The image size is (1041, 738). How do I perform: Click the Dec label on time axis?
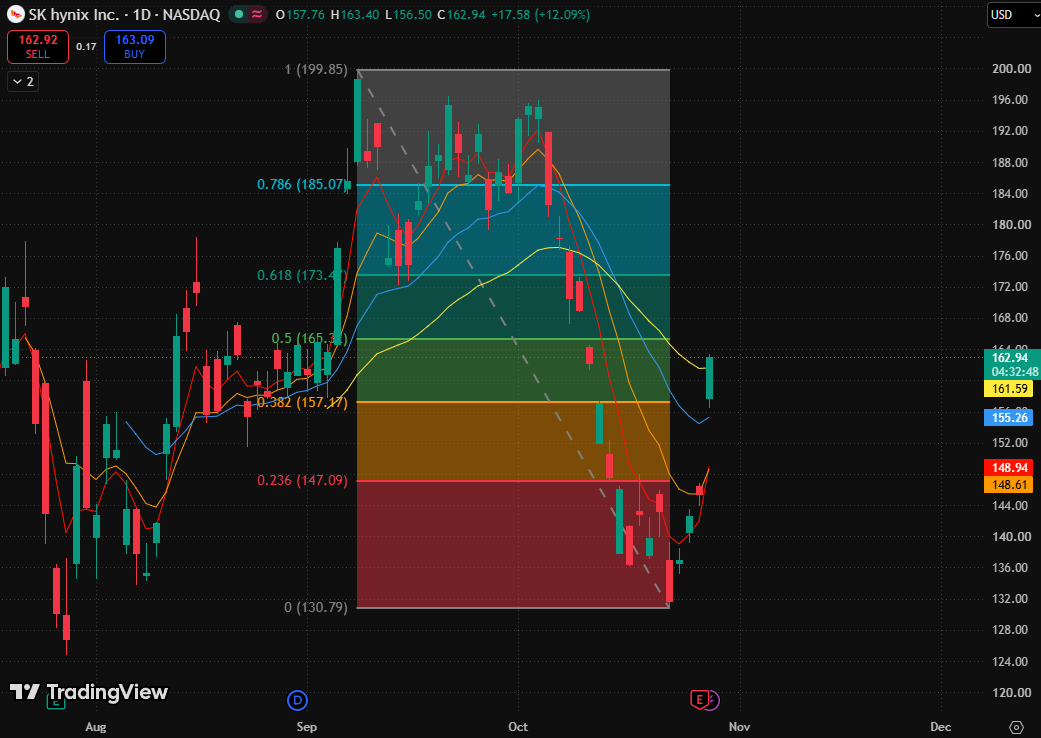click(940, 727)
